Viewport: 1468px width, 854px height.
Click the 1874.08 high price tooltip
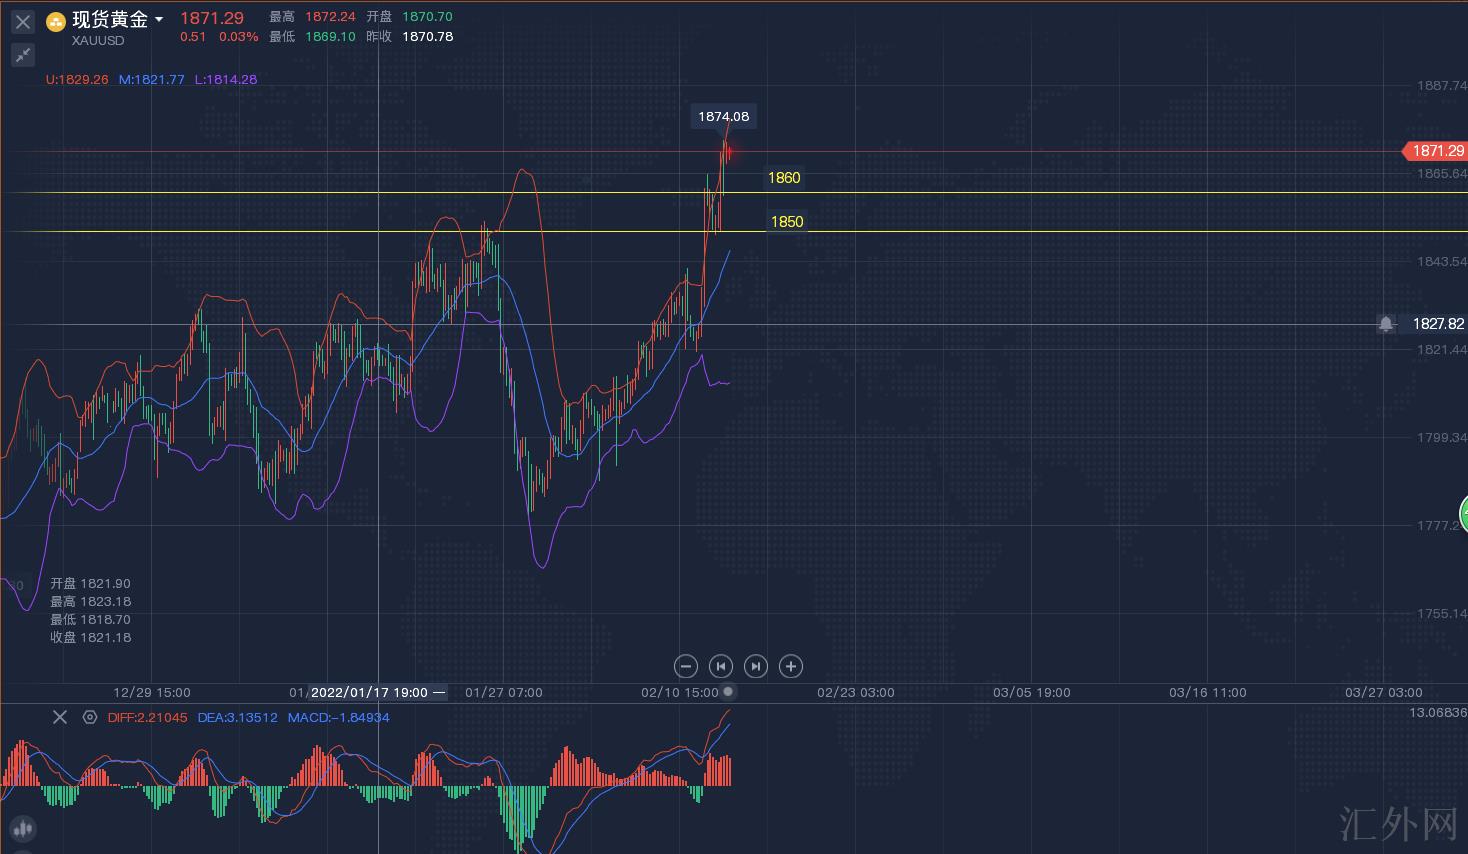coord(723,117)
